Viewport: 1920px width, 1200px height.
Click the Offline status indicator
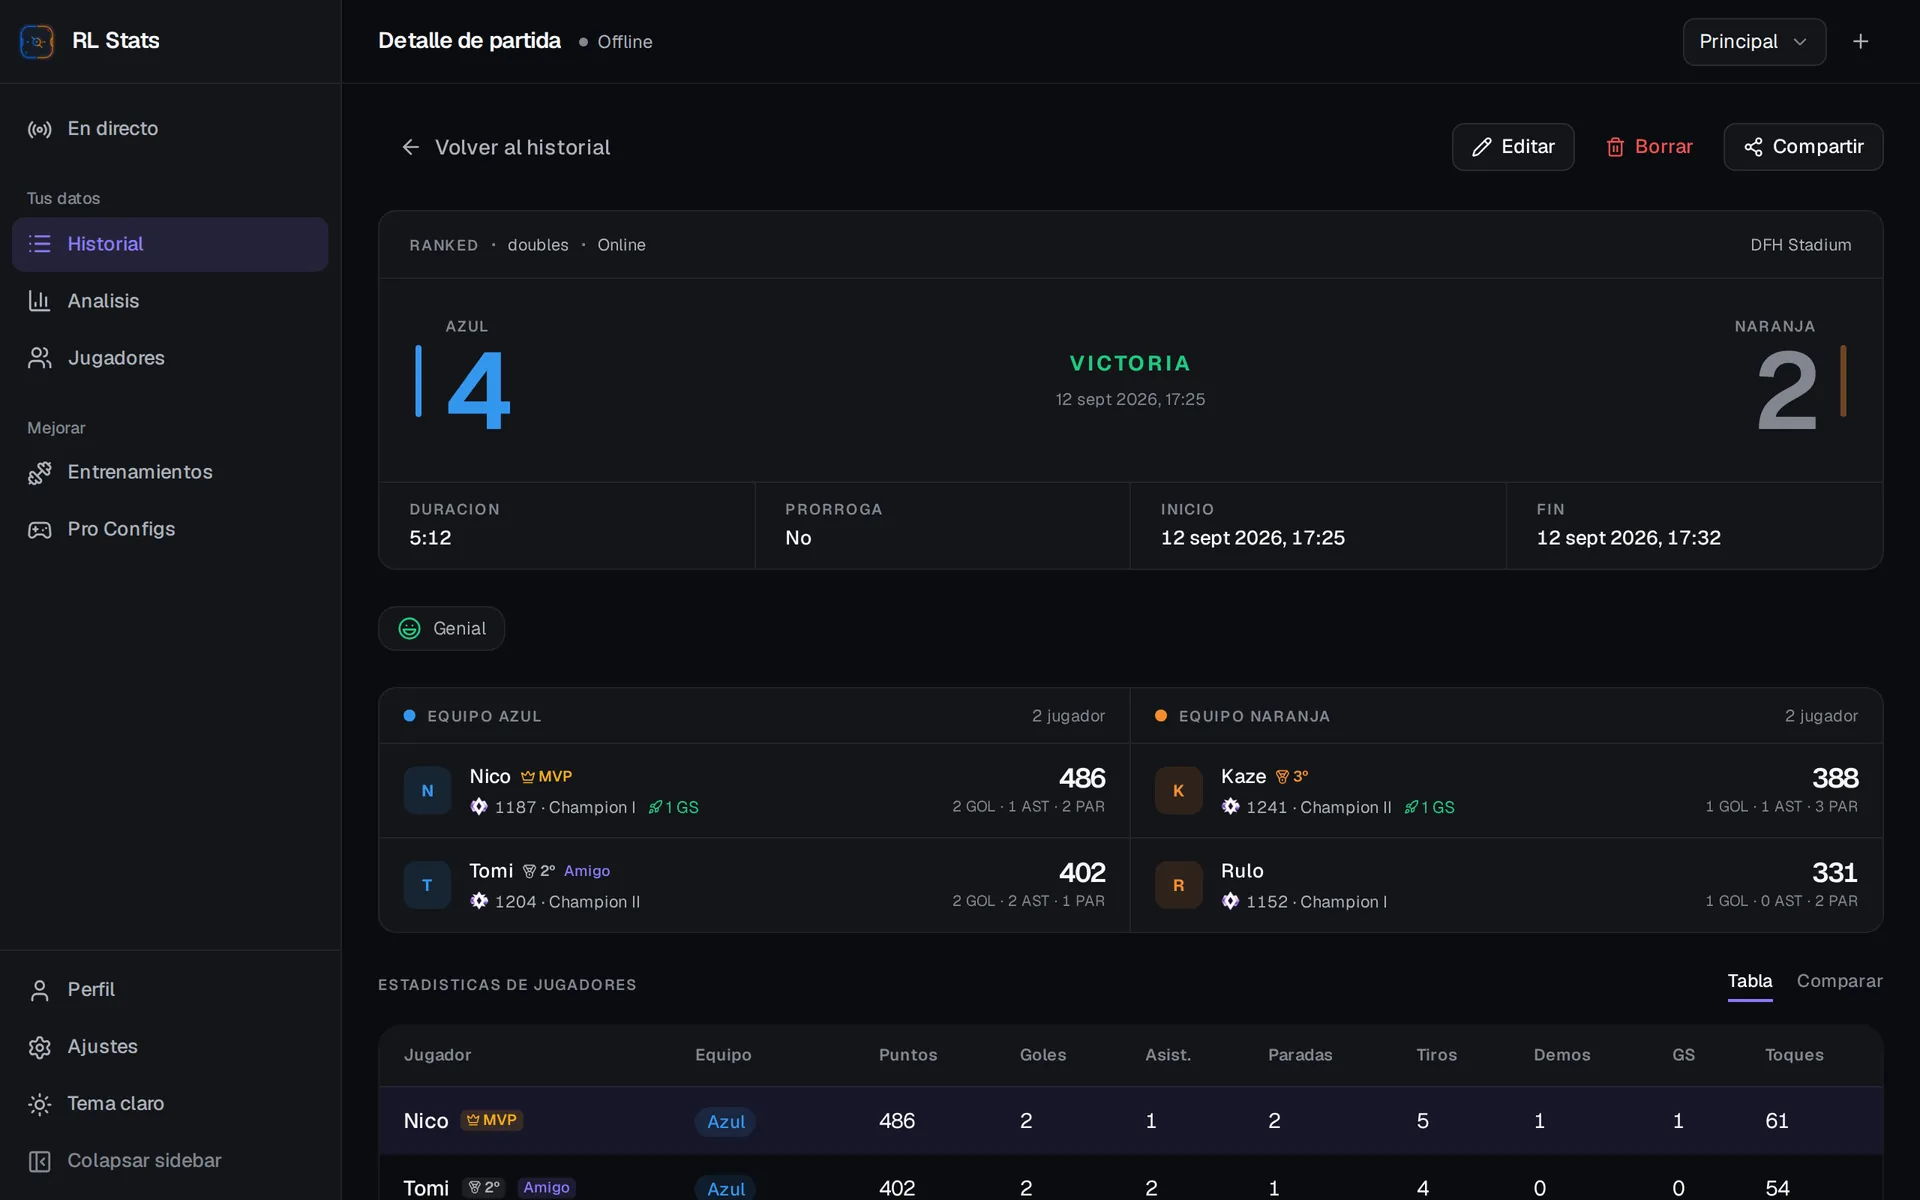pos(615,42)
